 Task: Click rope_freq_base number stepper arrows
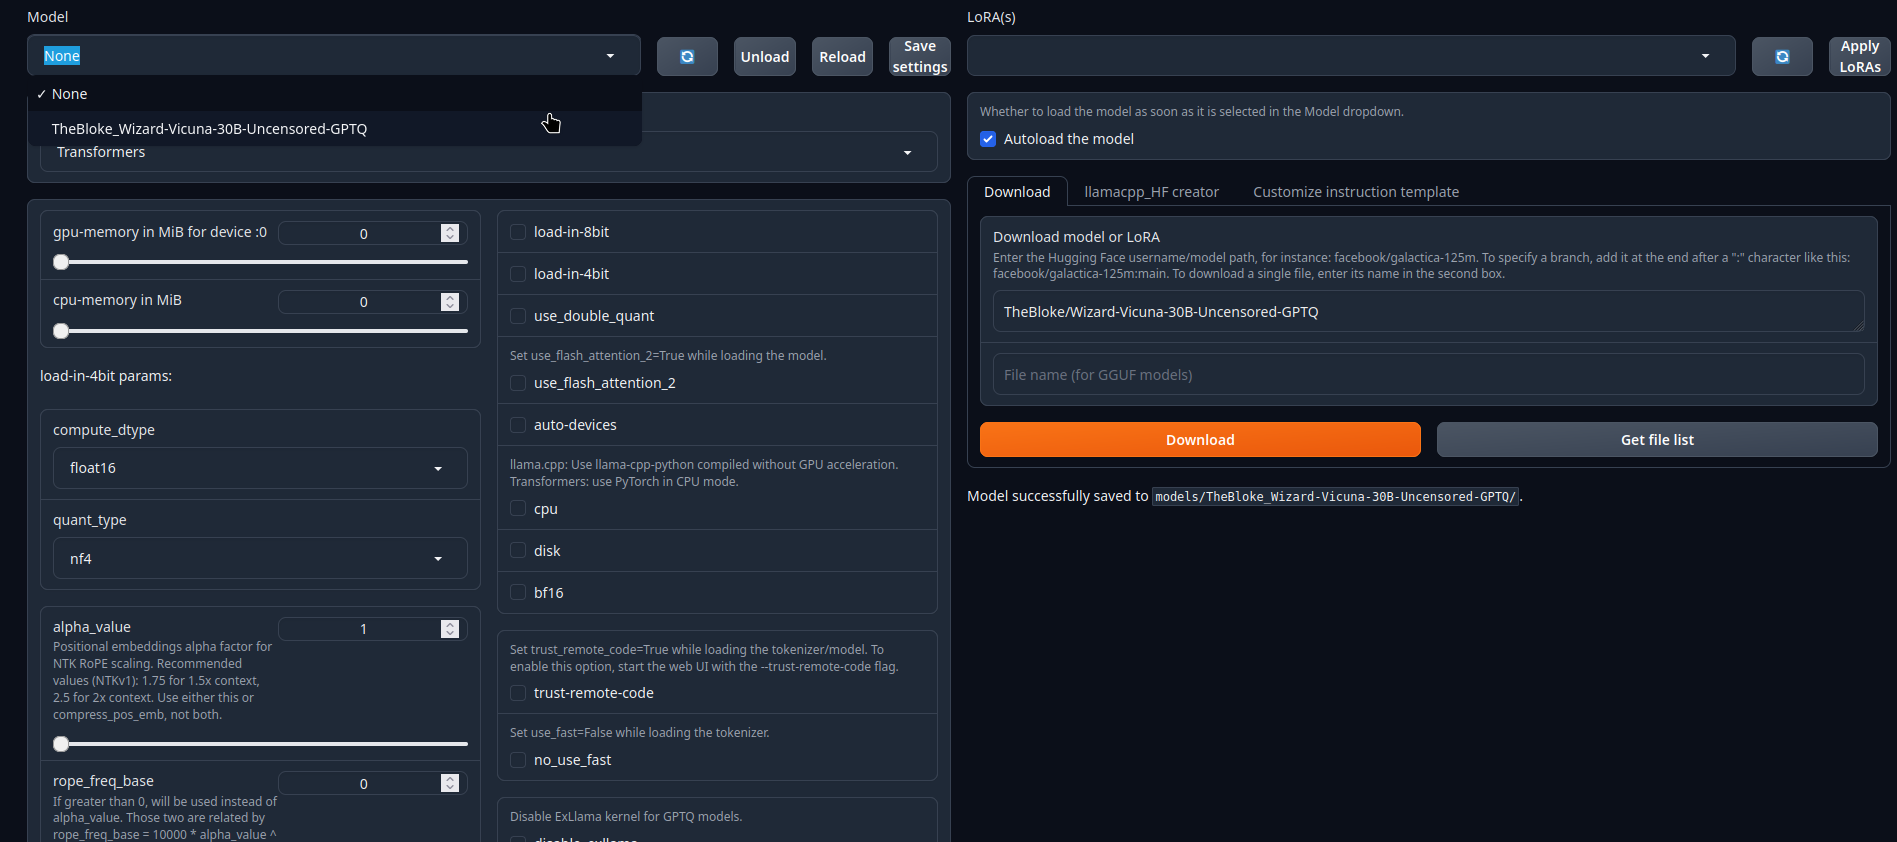(x=450, y=783)
